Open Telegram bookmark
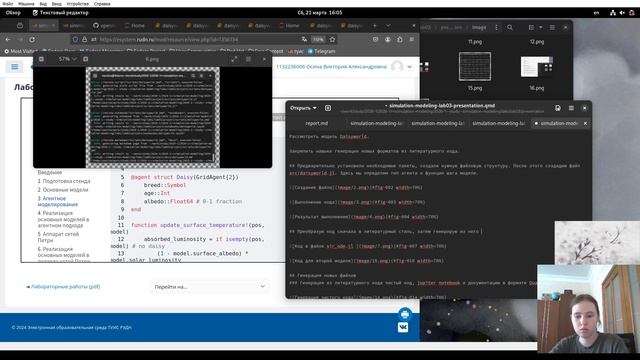 click(x=322, y=51)
